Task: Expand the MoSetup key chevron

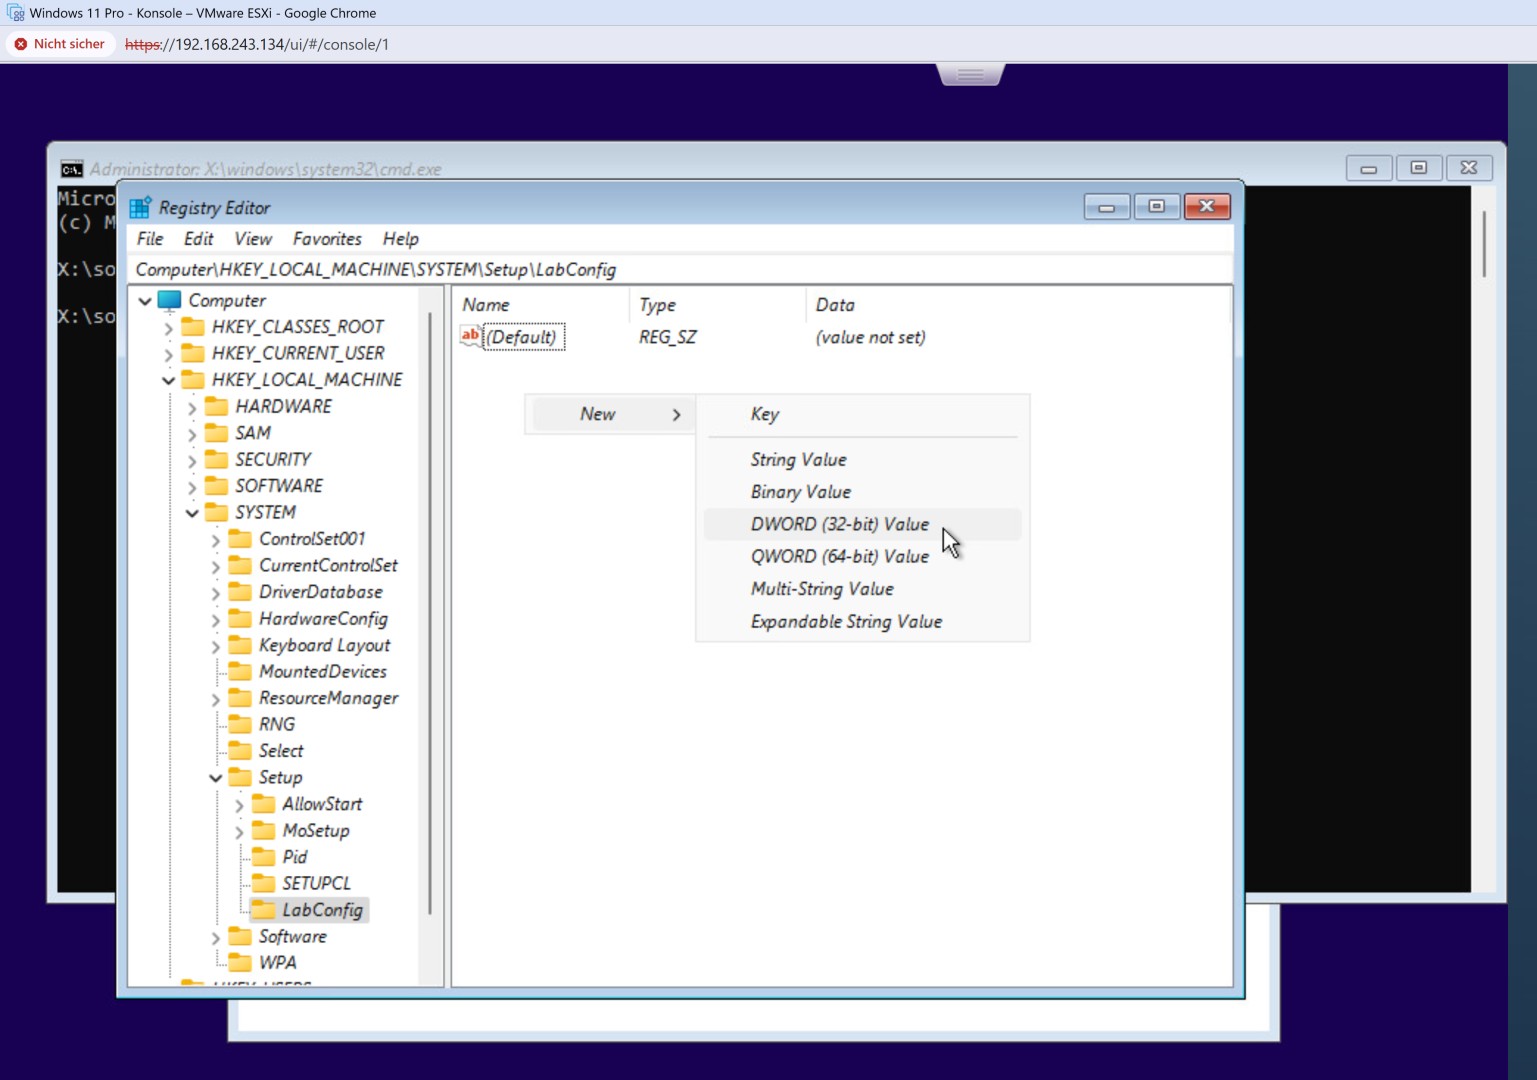Action: point(239,831)
